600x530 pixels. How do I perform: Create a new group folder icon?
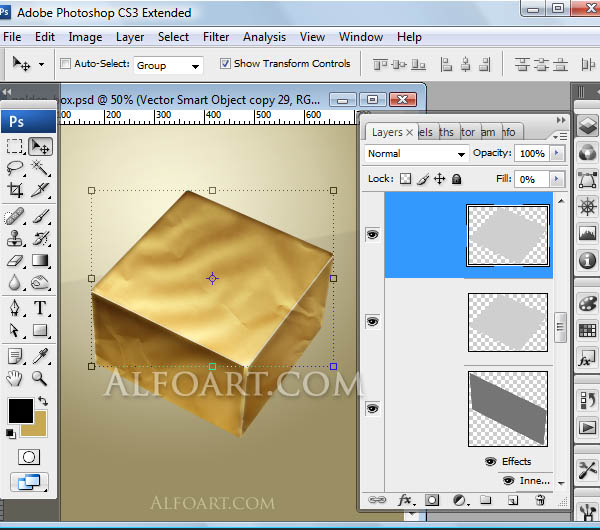pos(486,500)
